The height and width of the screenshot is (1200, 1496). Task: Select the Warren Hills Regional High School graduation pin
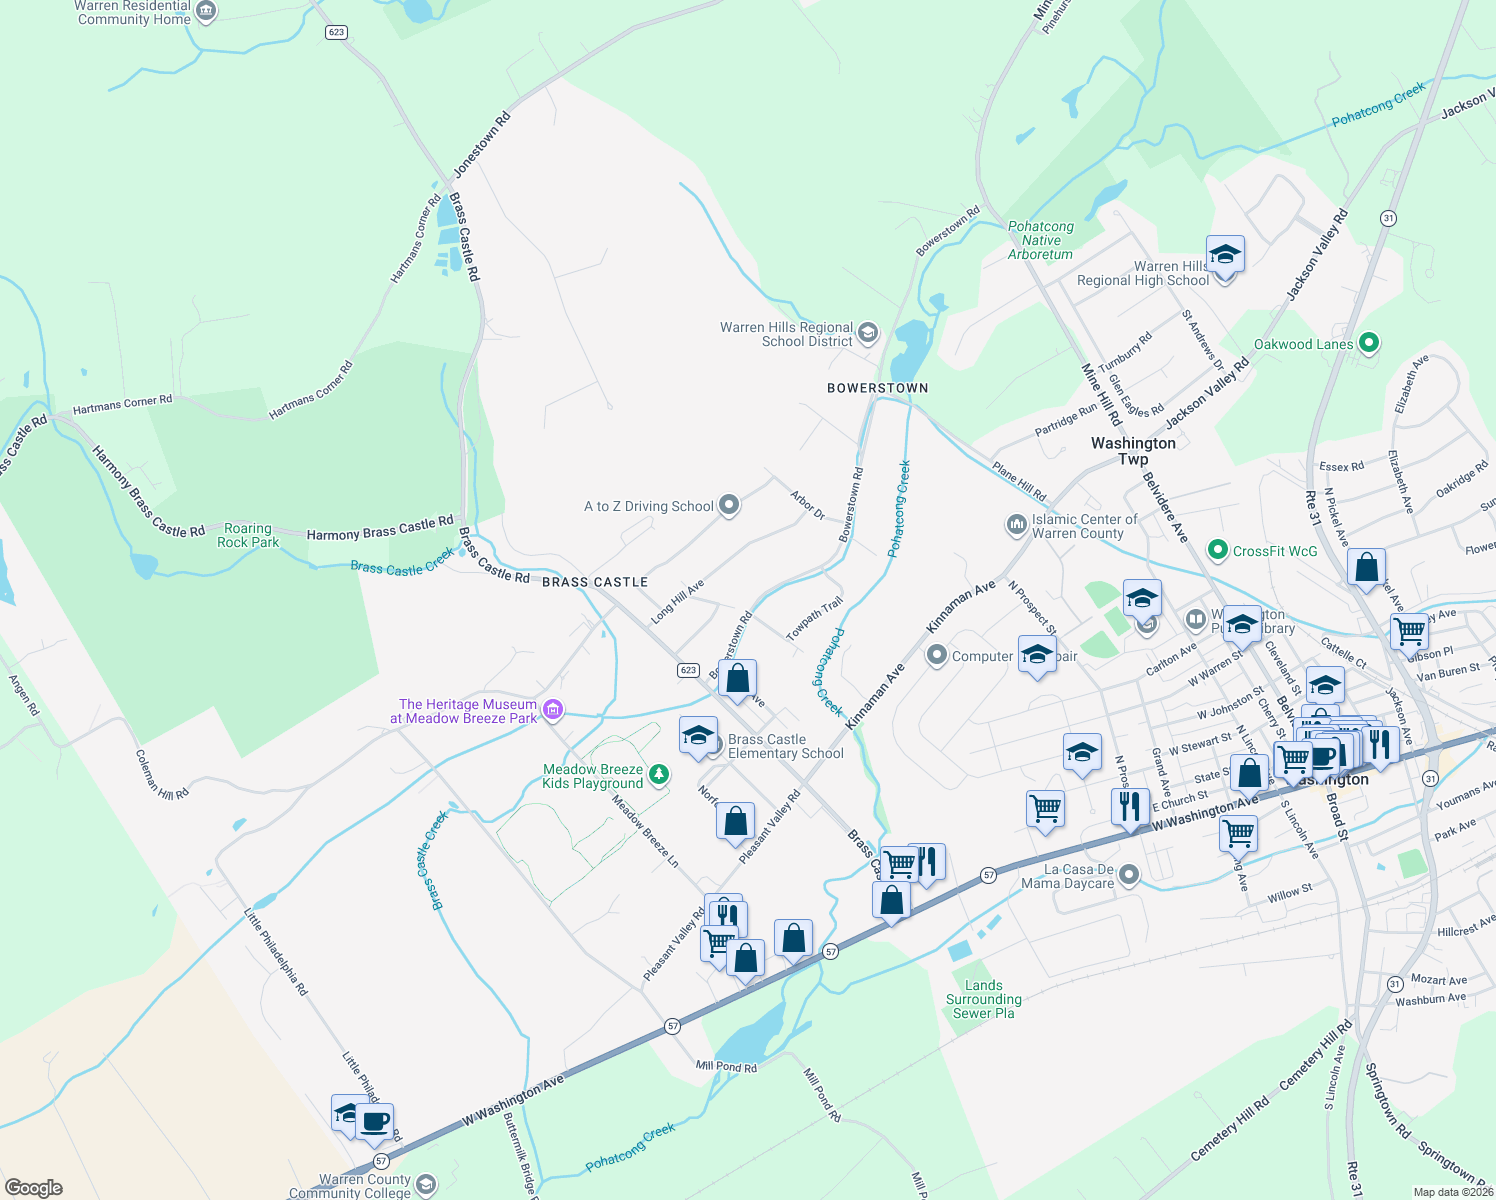point(1224,257)
